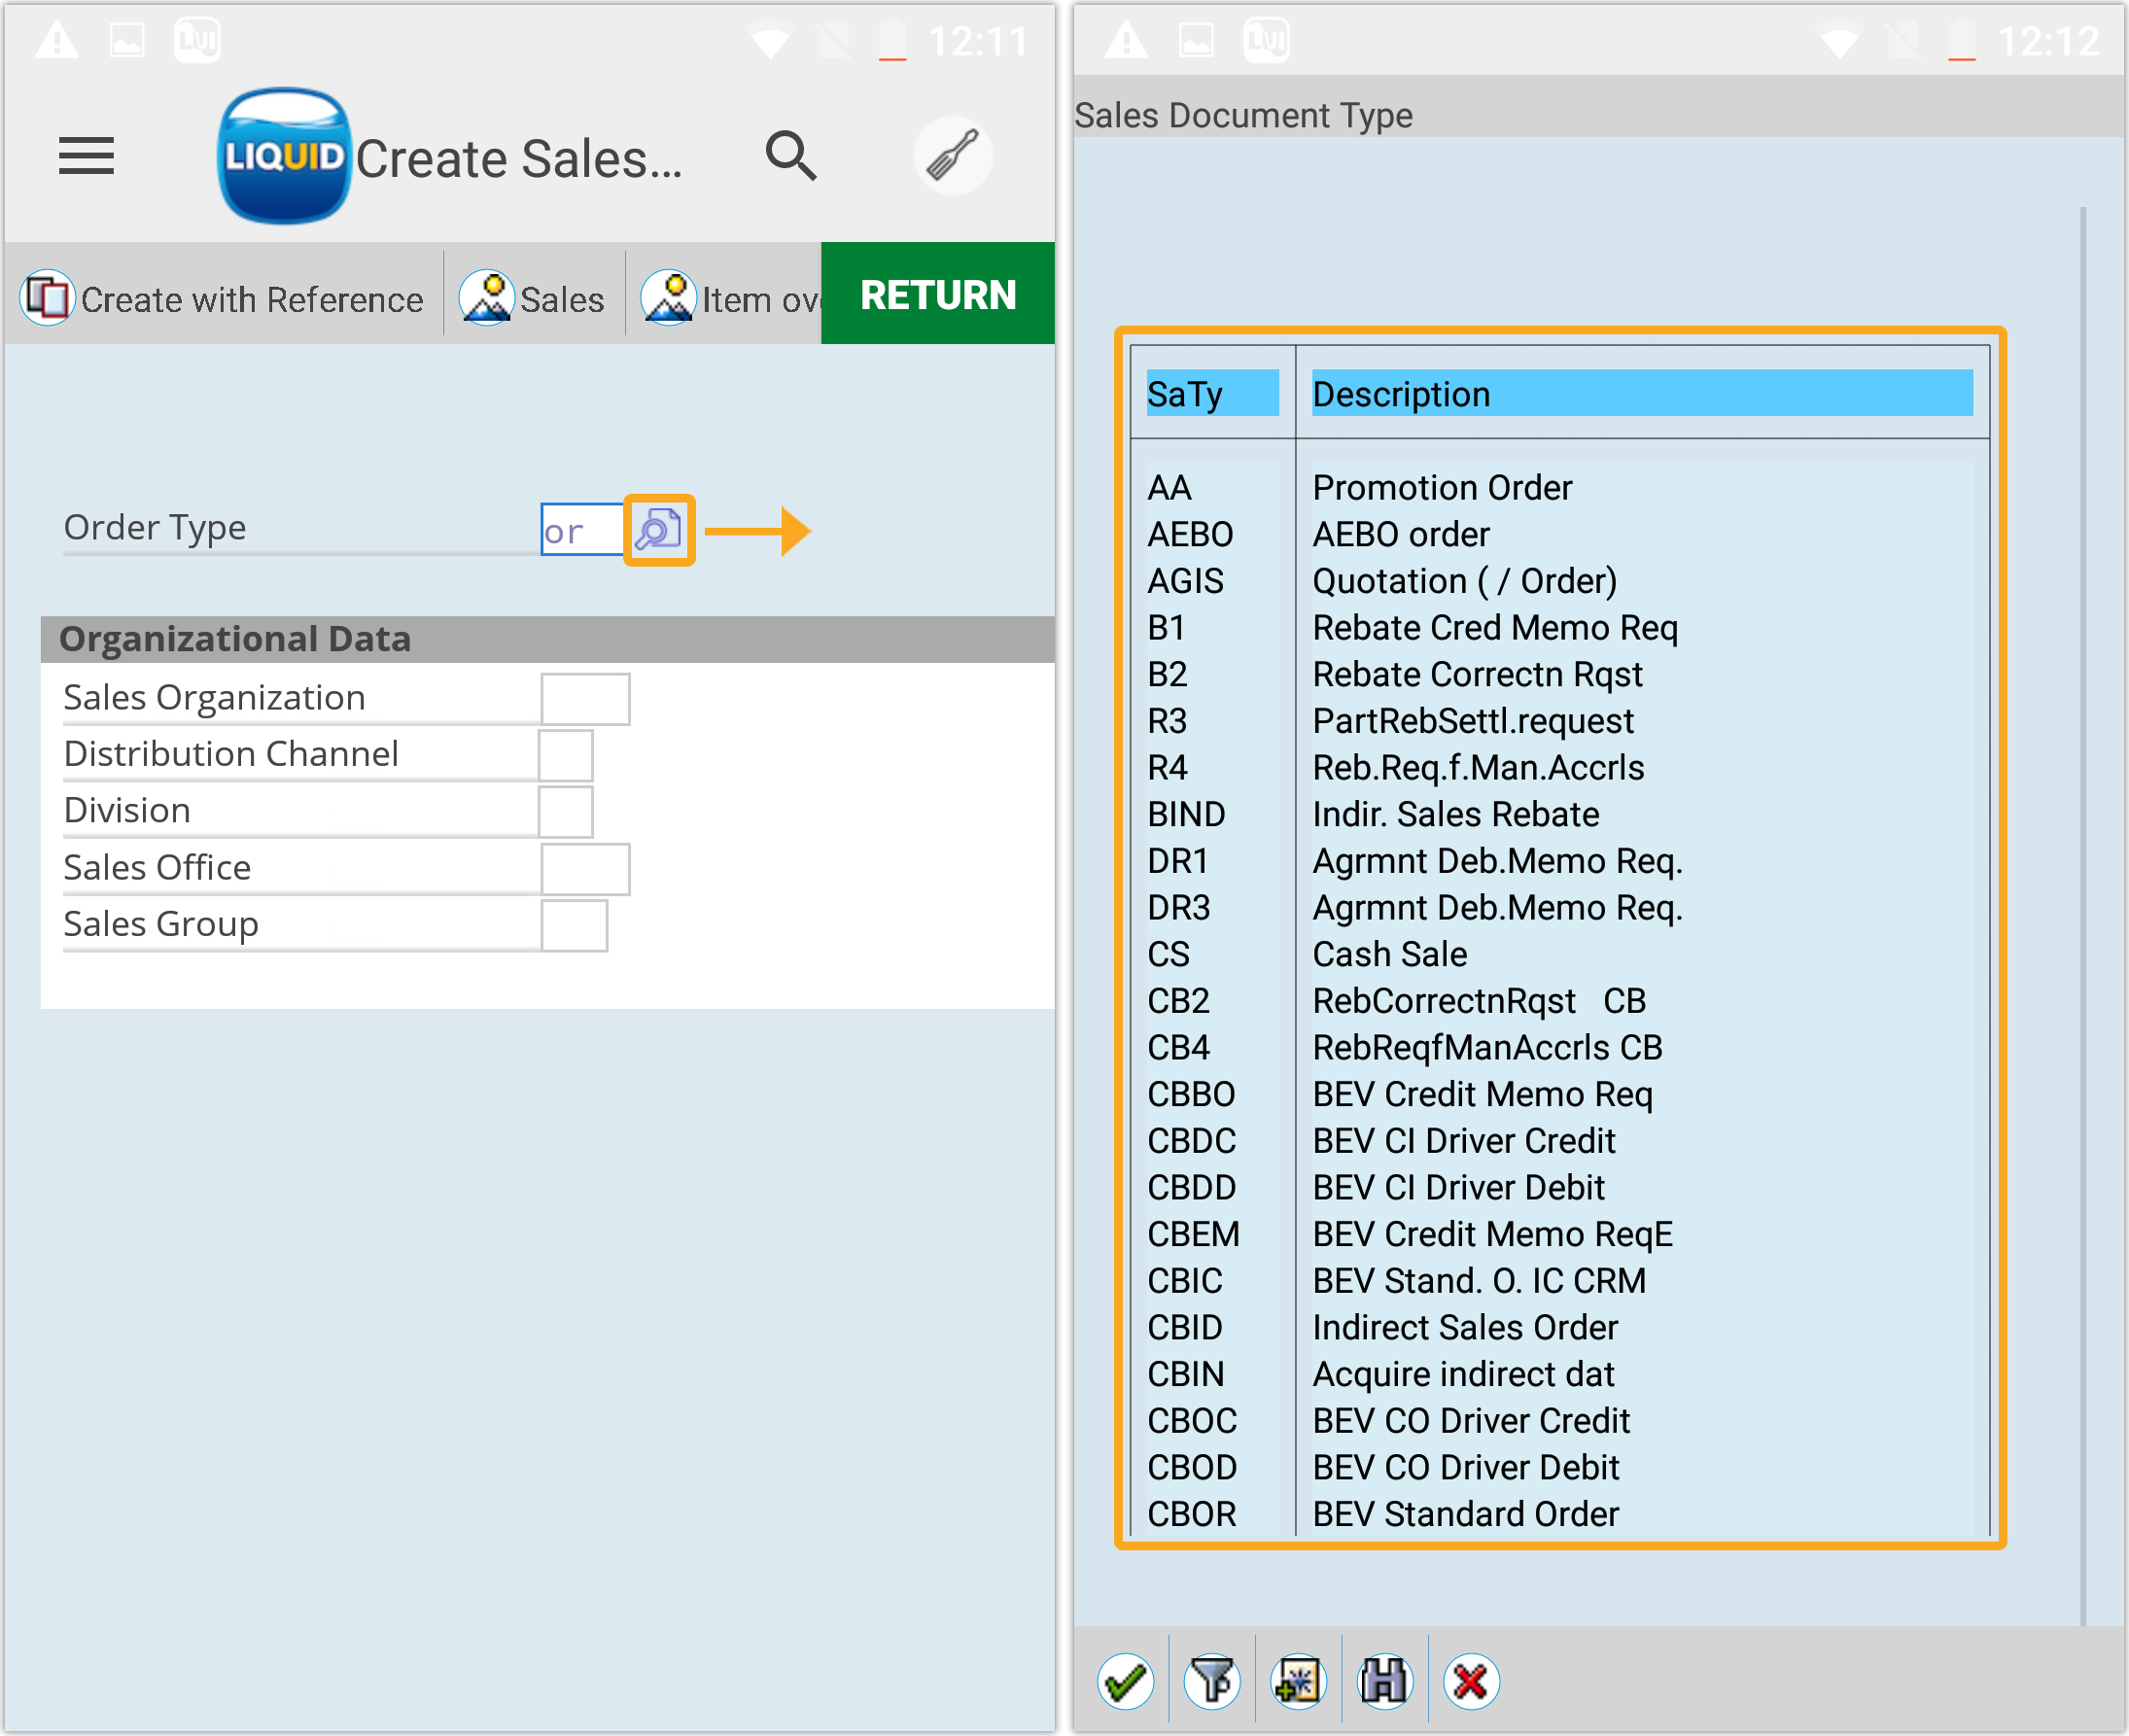Click the Order Type search help icon

[658, 530]
